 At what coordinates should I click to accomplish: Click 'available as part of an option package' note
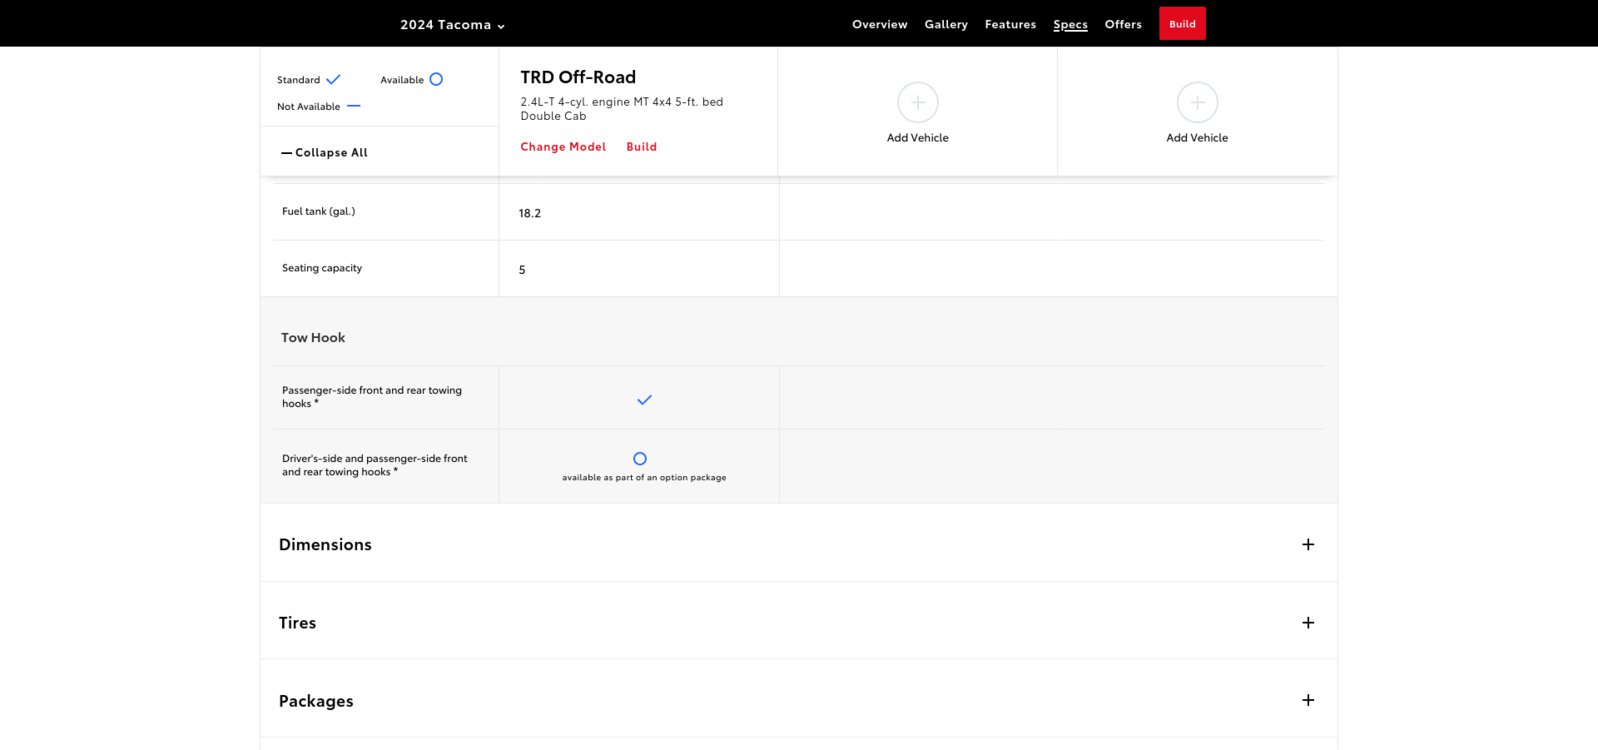tap(644, 478)
